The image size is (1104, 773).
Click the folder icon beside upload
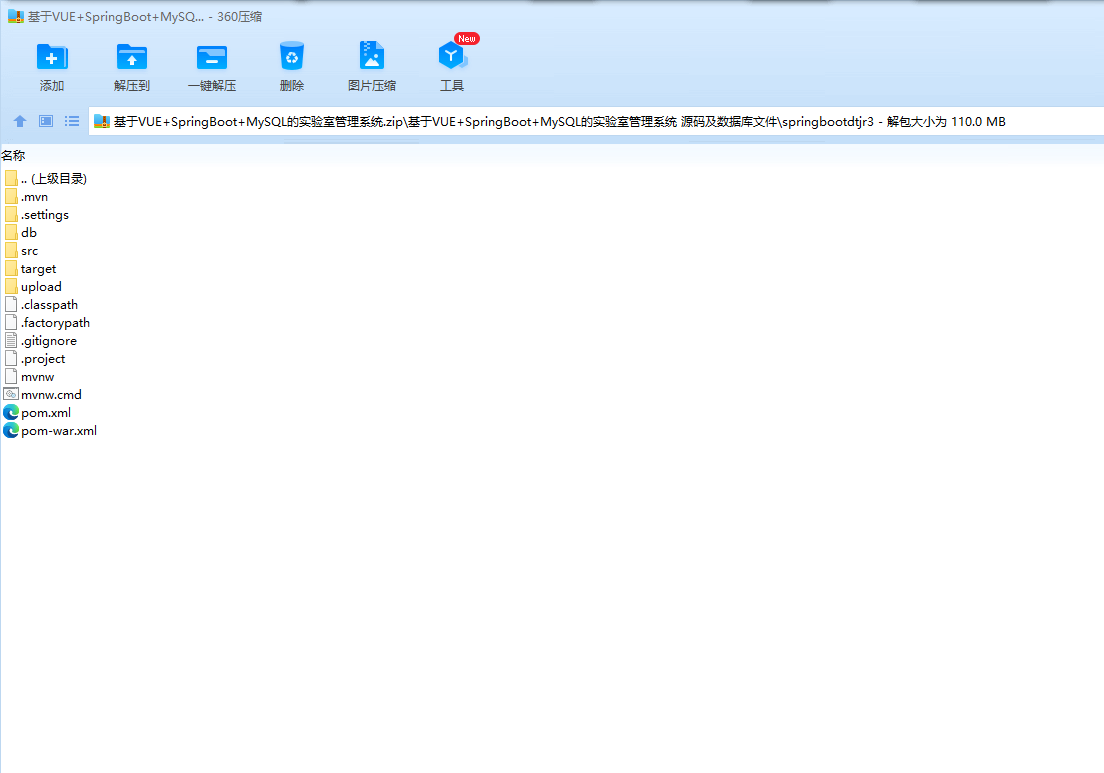tap(11, 287)
